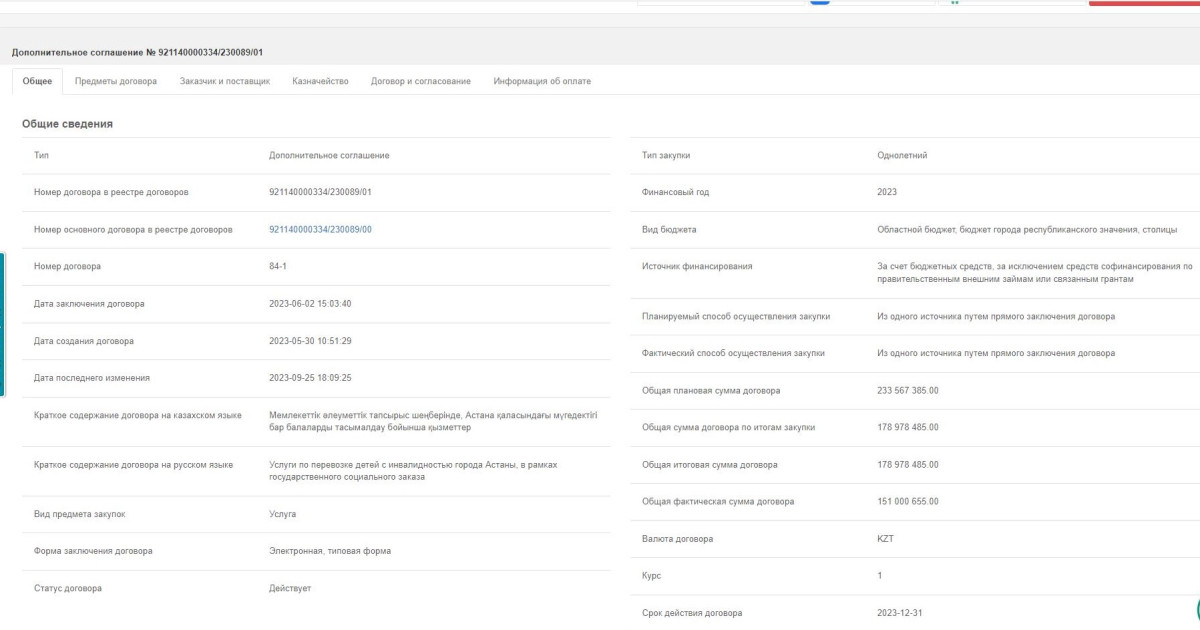Click the teal side panel on left edge
Viewport: 1200px width, 630px height.
pos(3,323)
